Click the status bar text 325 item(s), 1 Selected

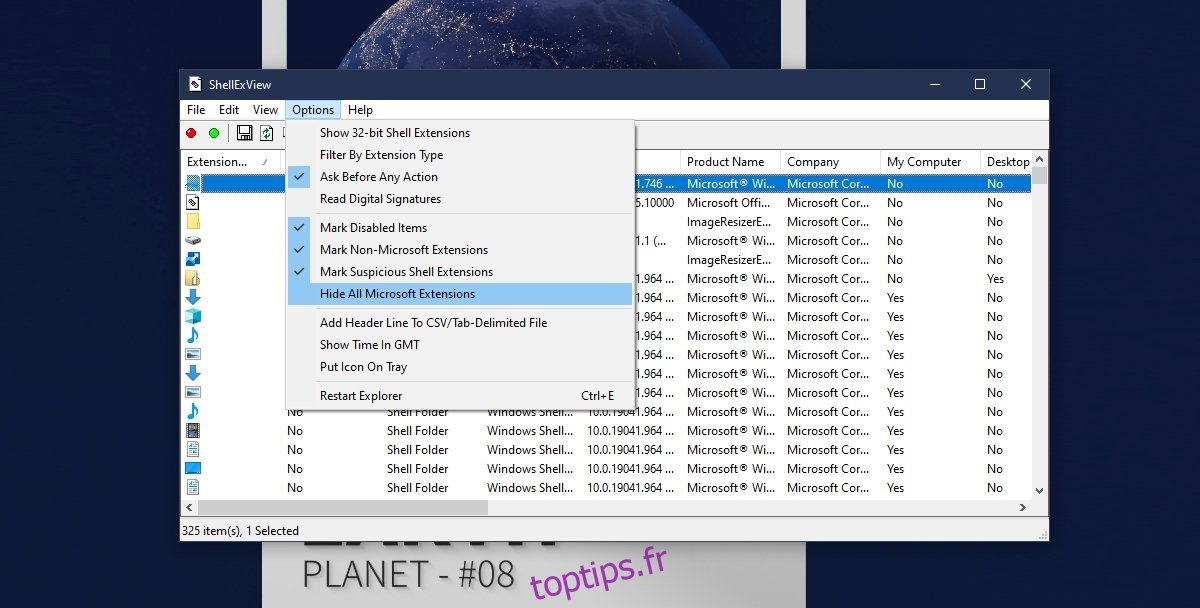tap(240, 531)
